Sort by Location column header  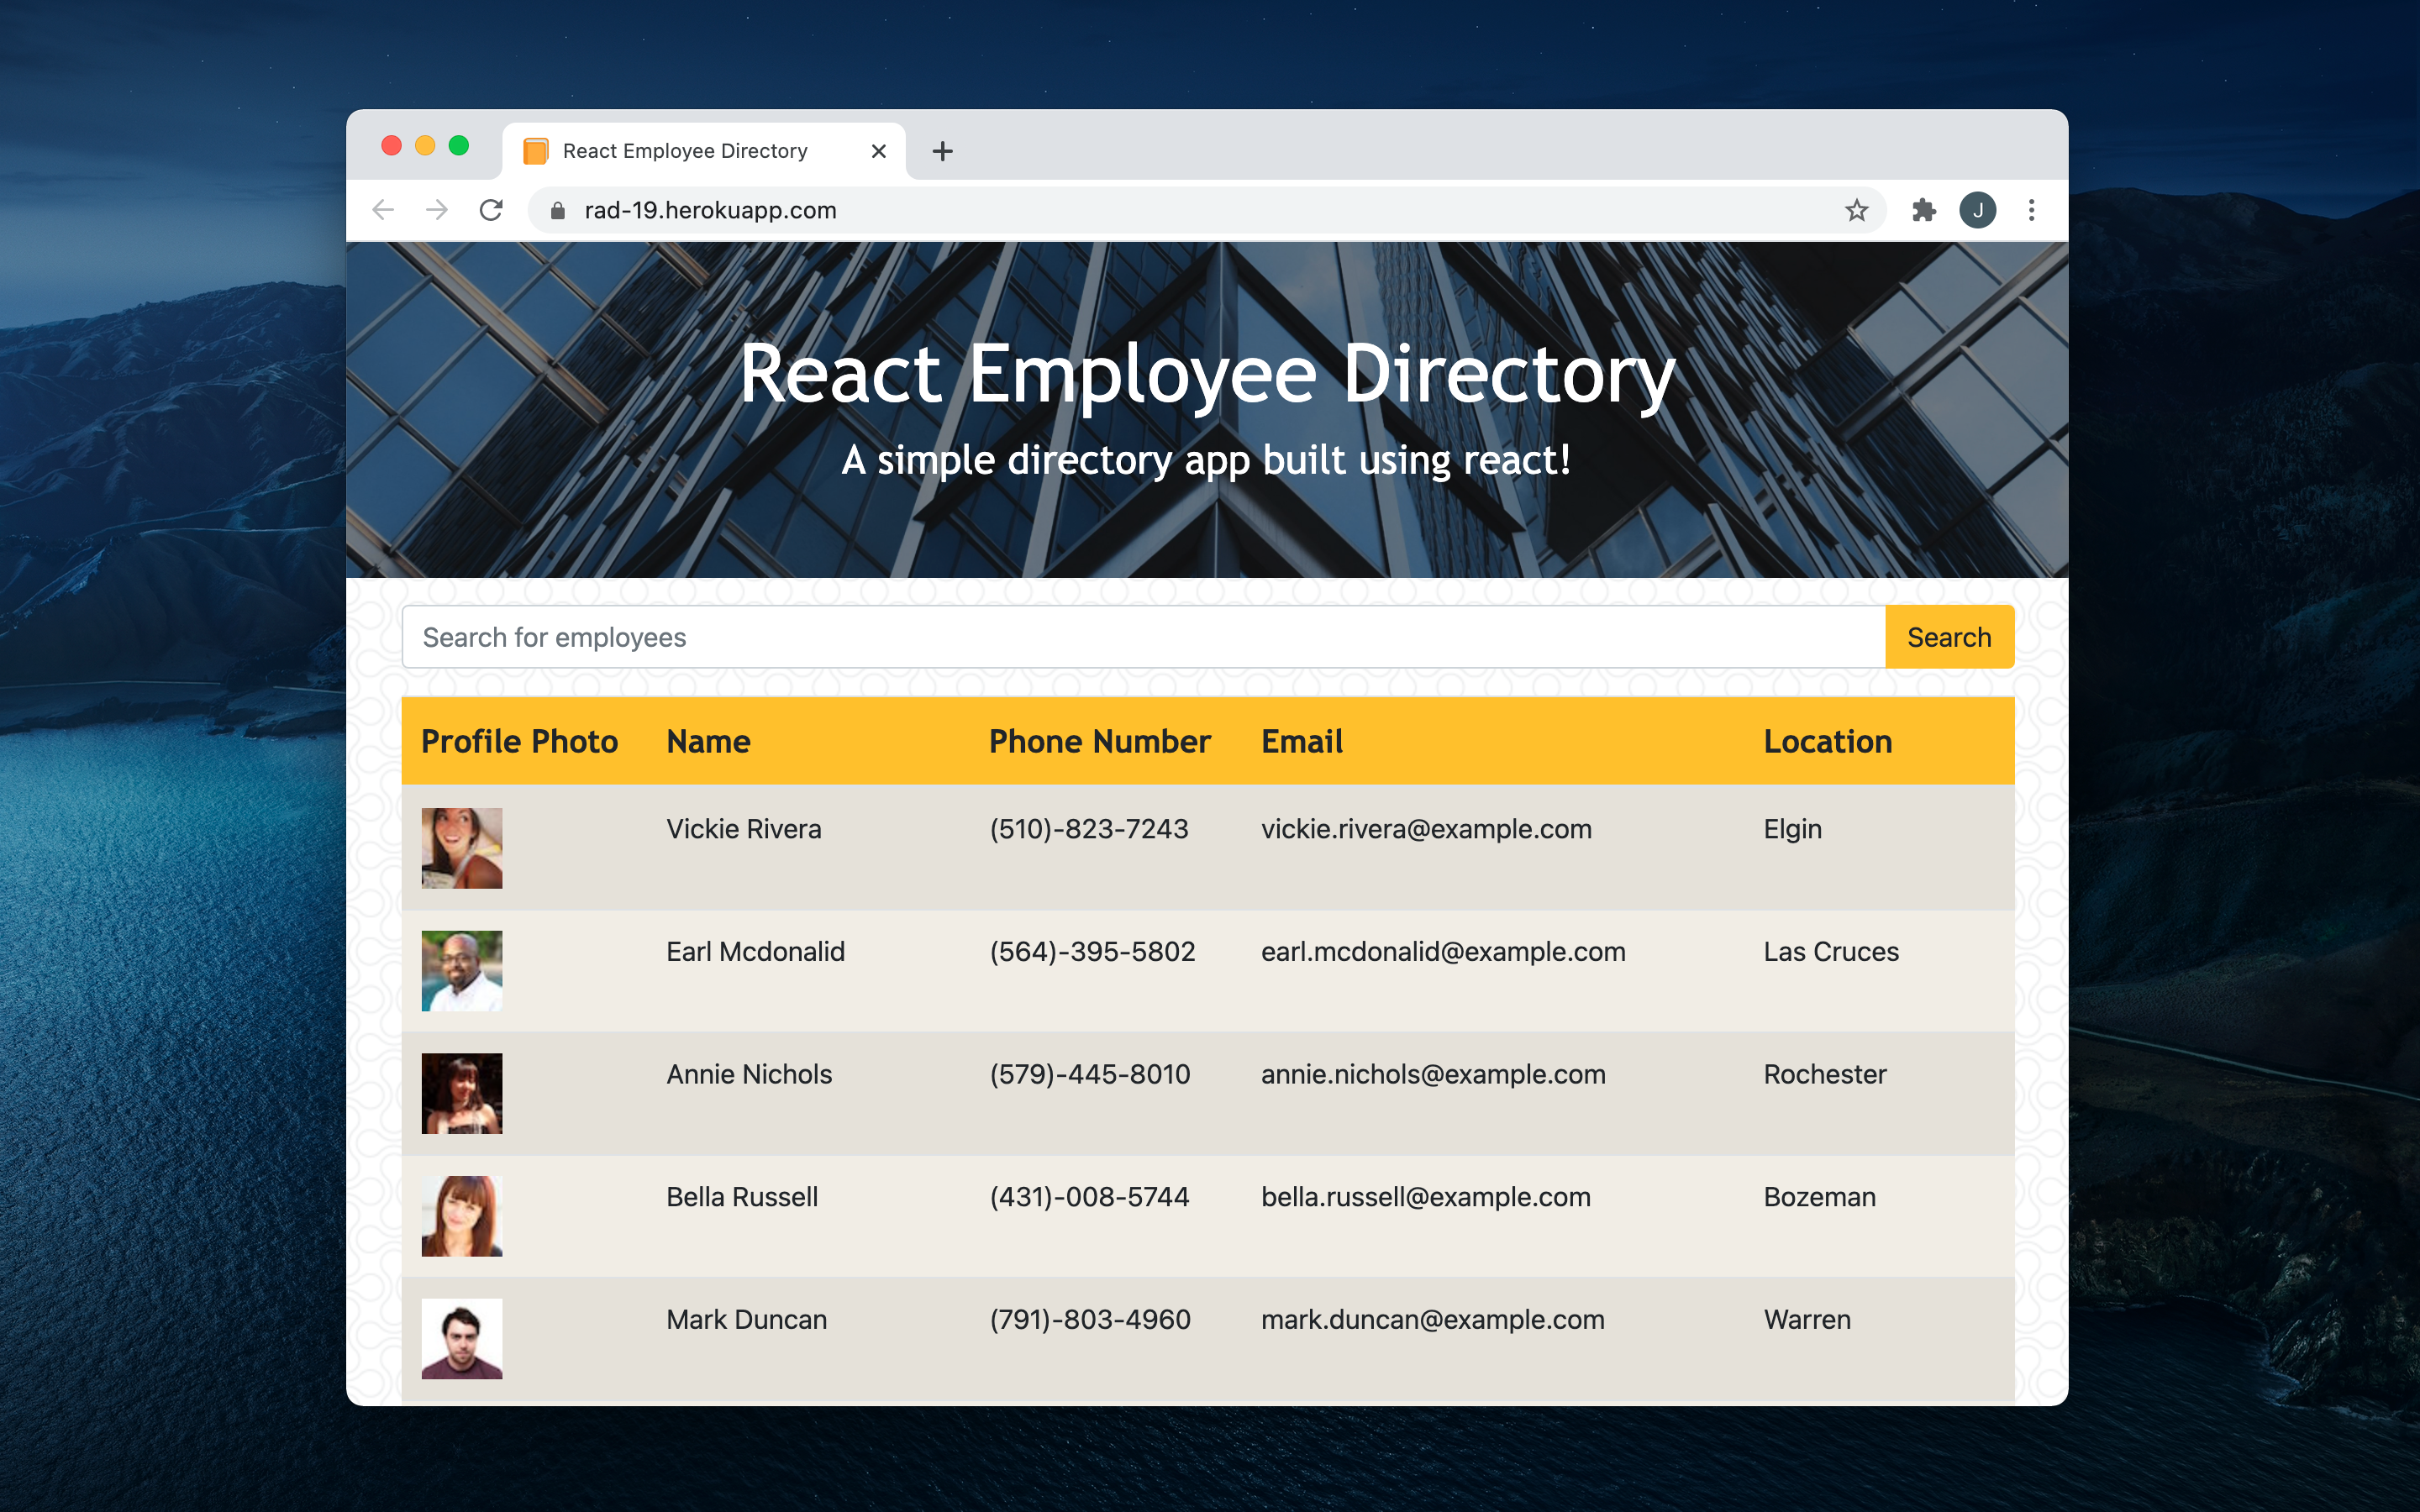[1828, 741]
